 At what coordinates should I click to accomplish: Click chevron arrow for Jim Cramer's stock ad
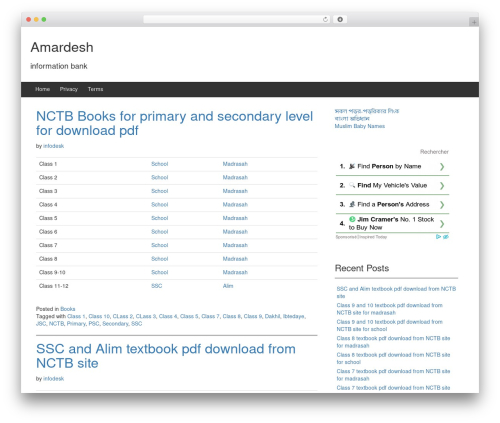click(442, 223)
